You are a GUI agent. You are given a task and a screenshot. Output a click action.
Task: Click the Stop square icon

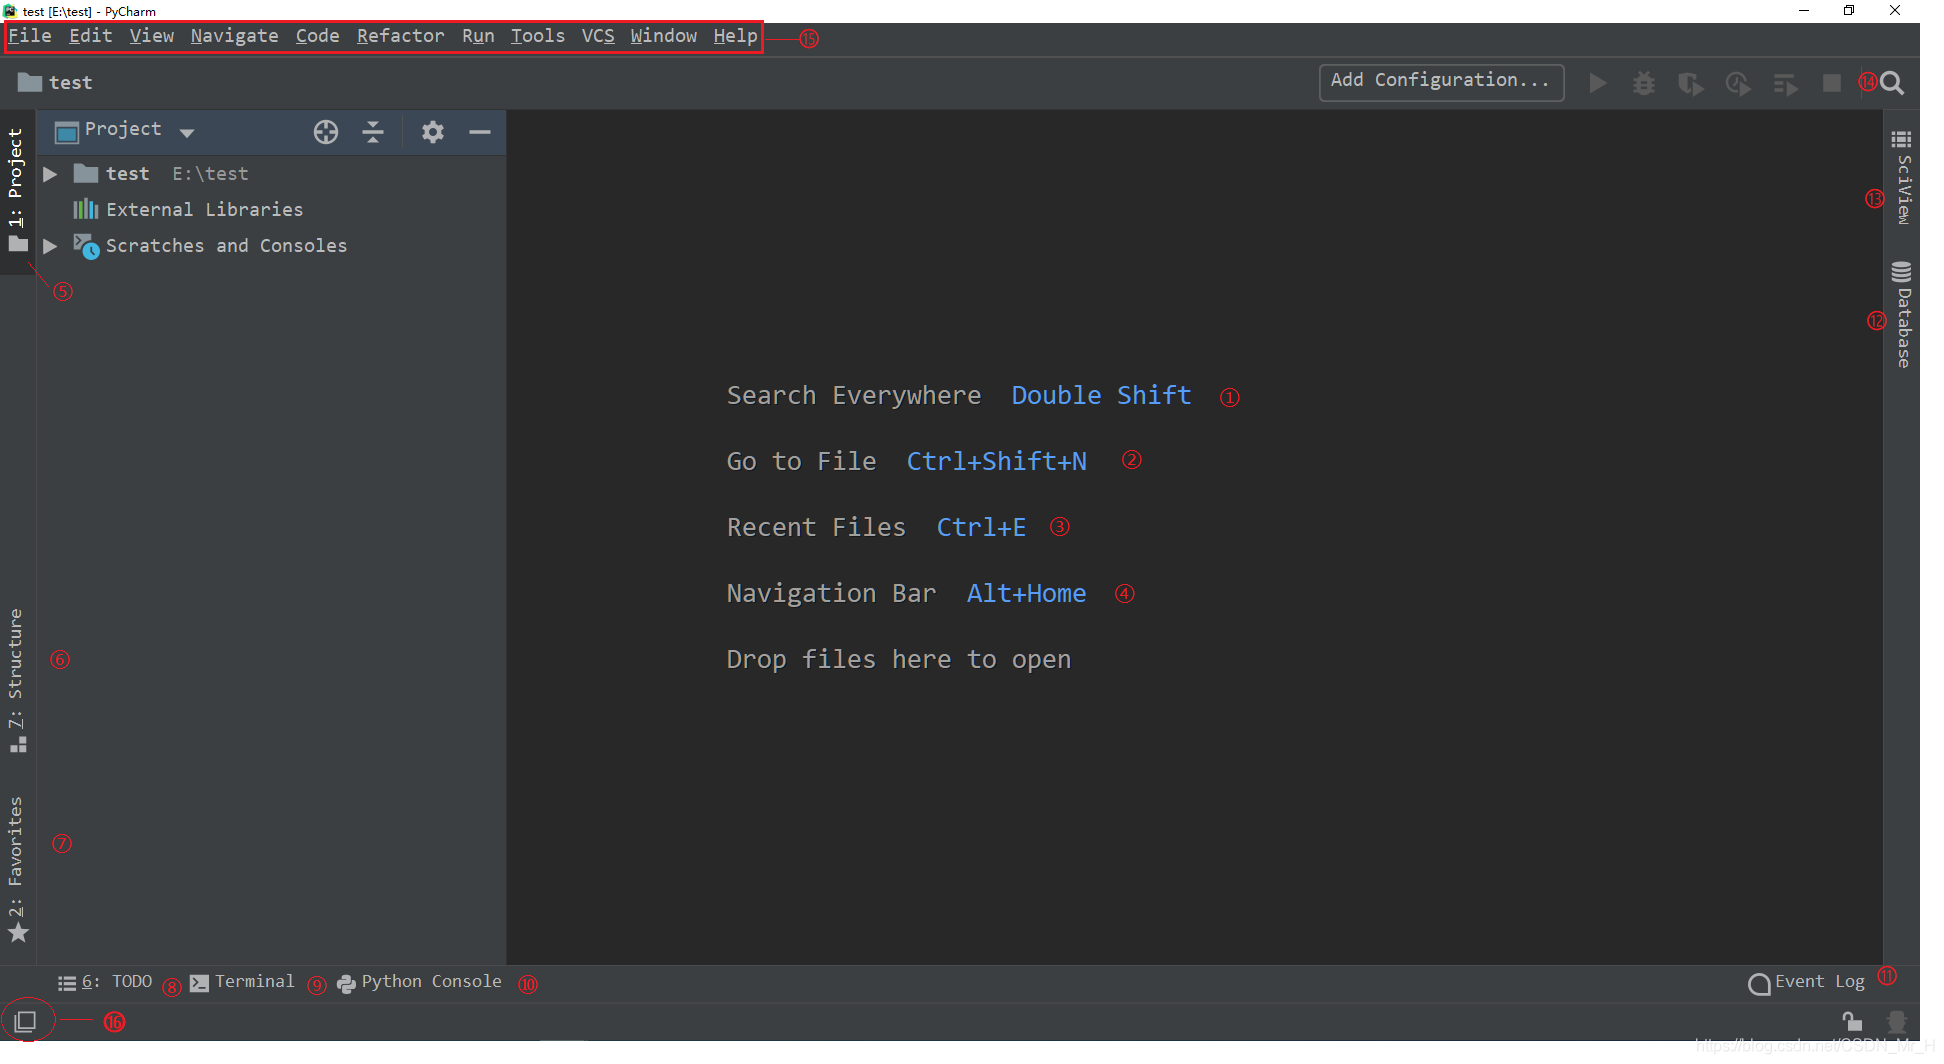tap(1832, 83)
